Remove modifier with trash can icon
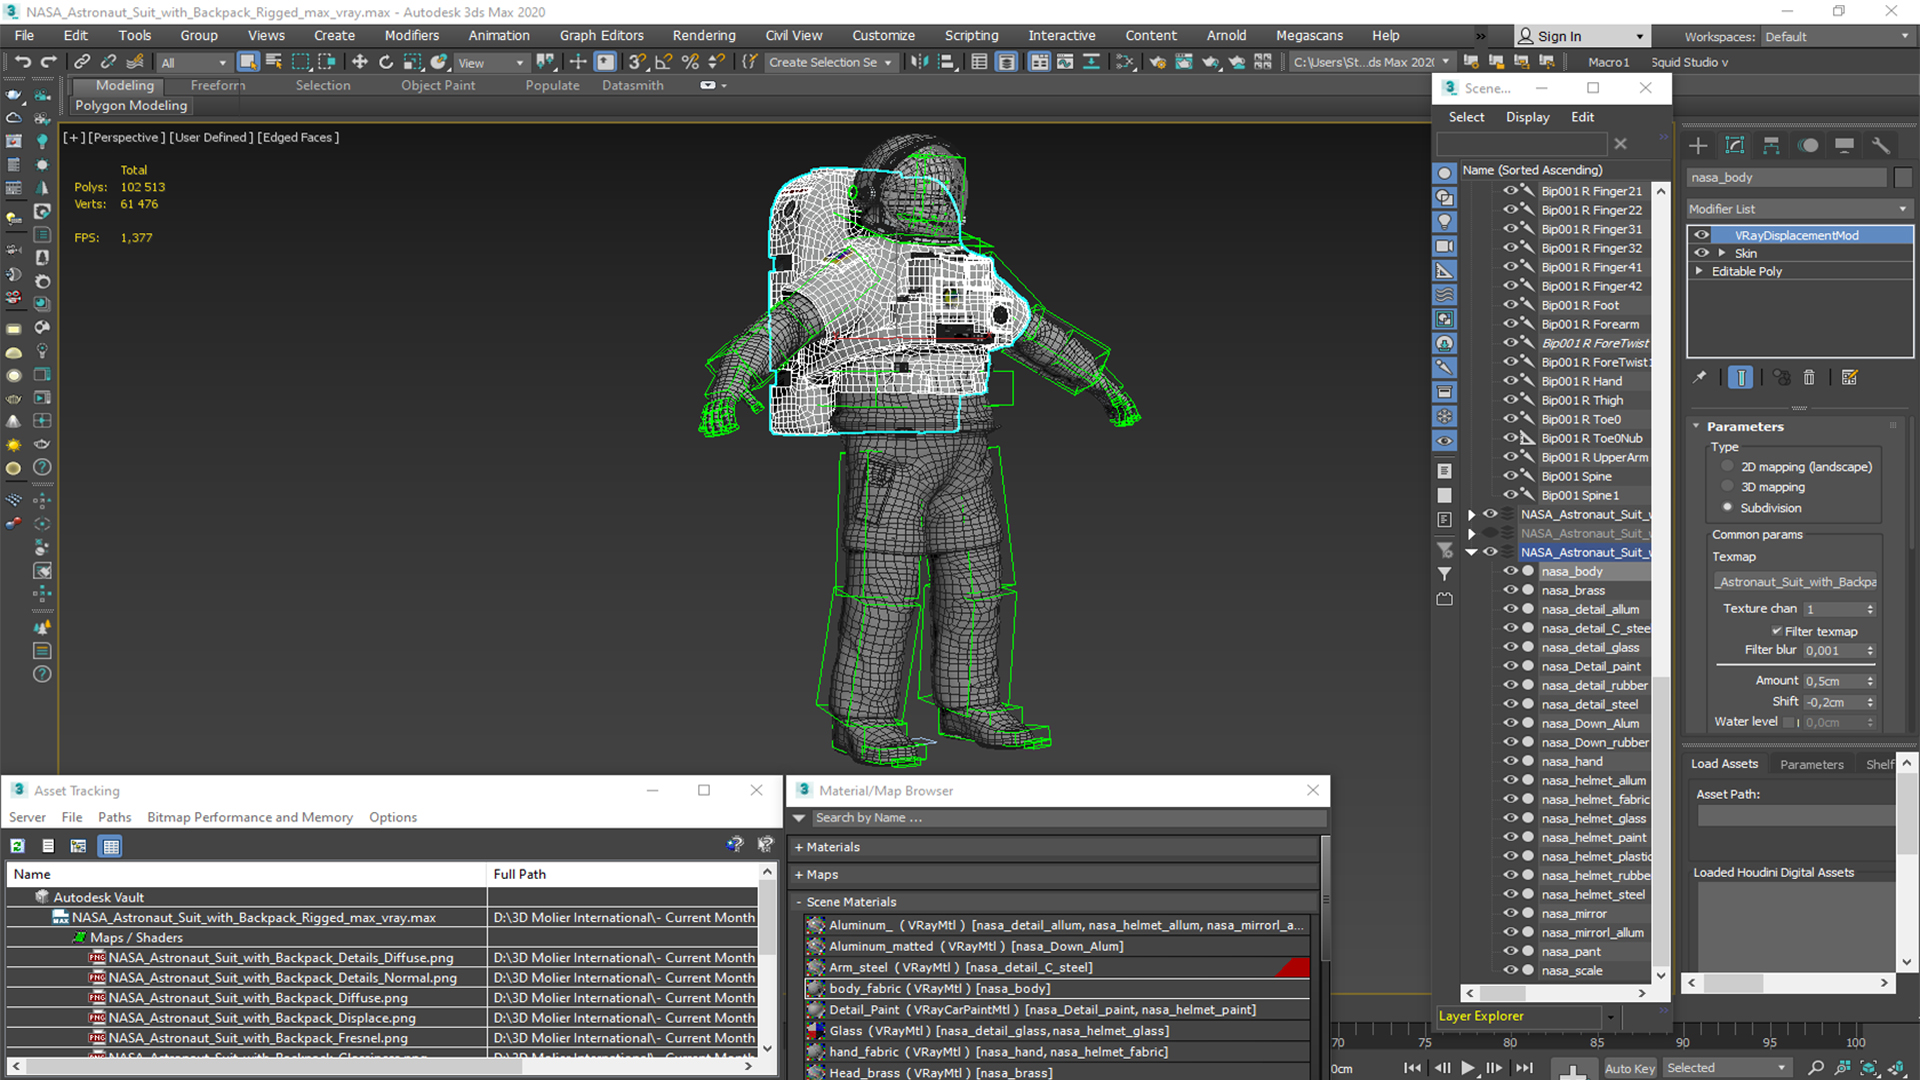Screen dimensions: 1920x1080 [x=1809, y=377]
